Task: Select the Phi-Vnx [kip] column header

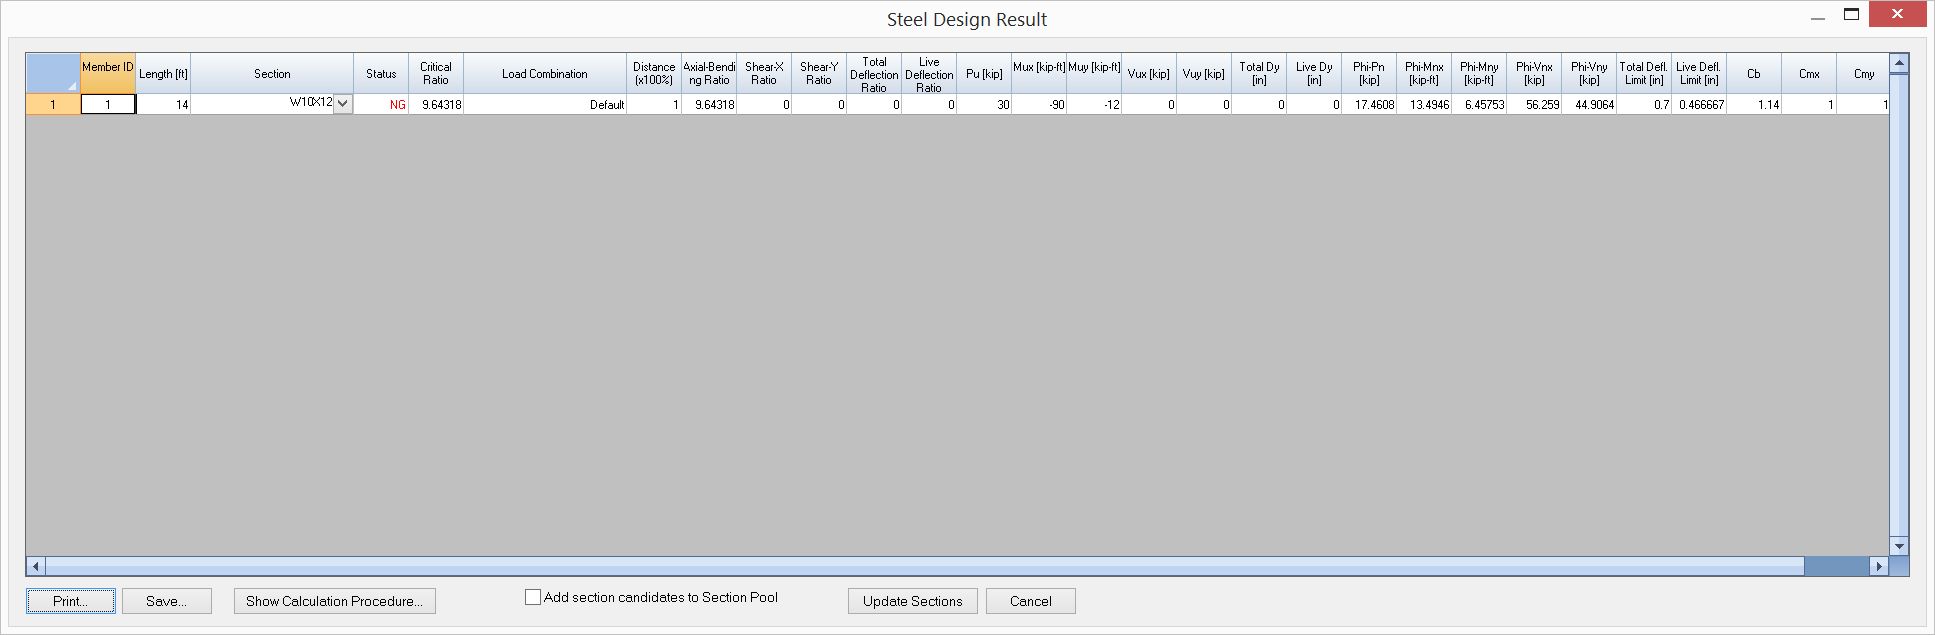Action: tap(1534, 73)
